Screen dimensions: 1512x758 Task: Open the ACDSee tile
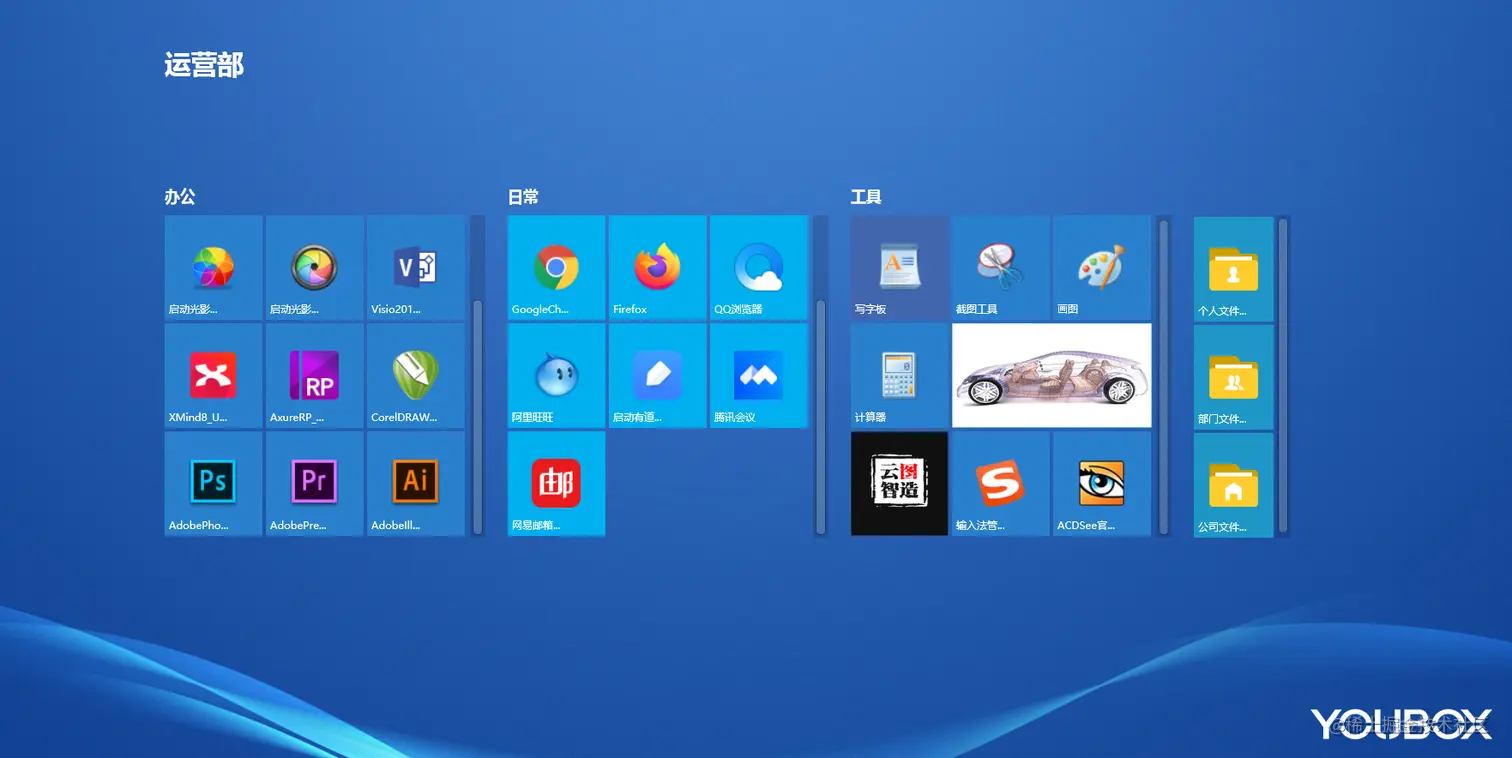click(1102, 484)
